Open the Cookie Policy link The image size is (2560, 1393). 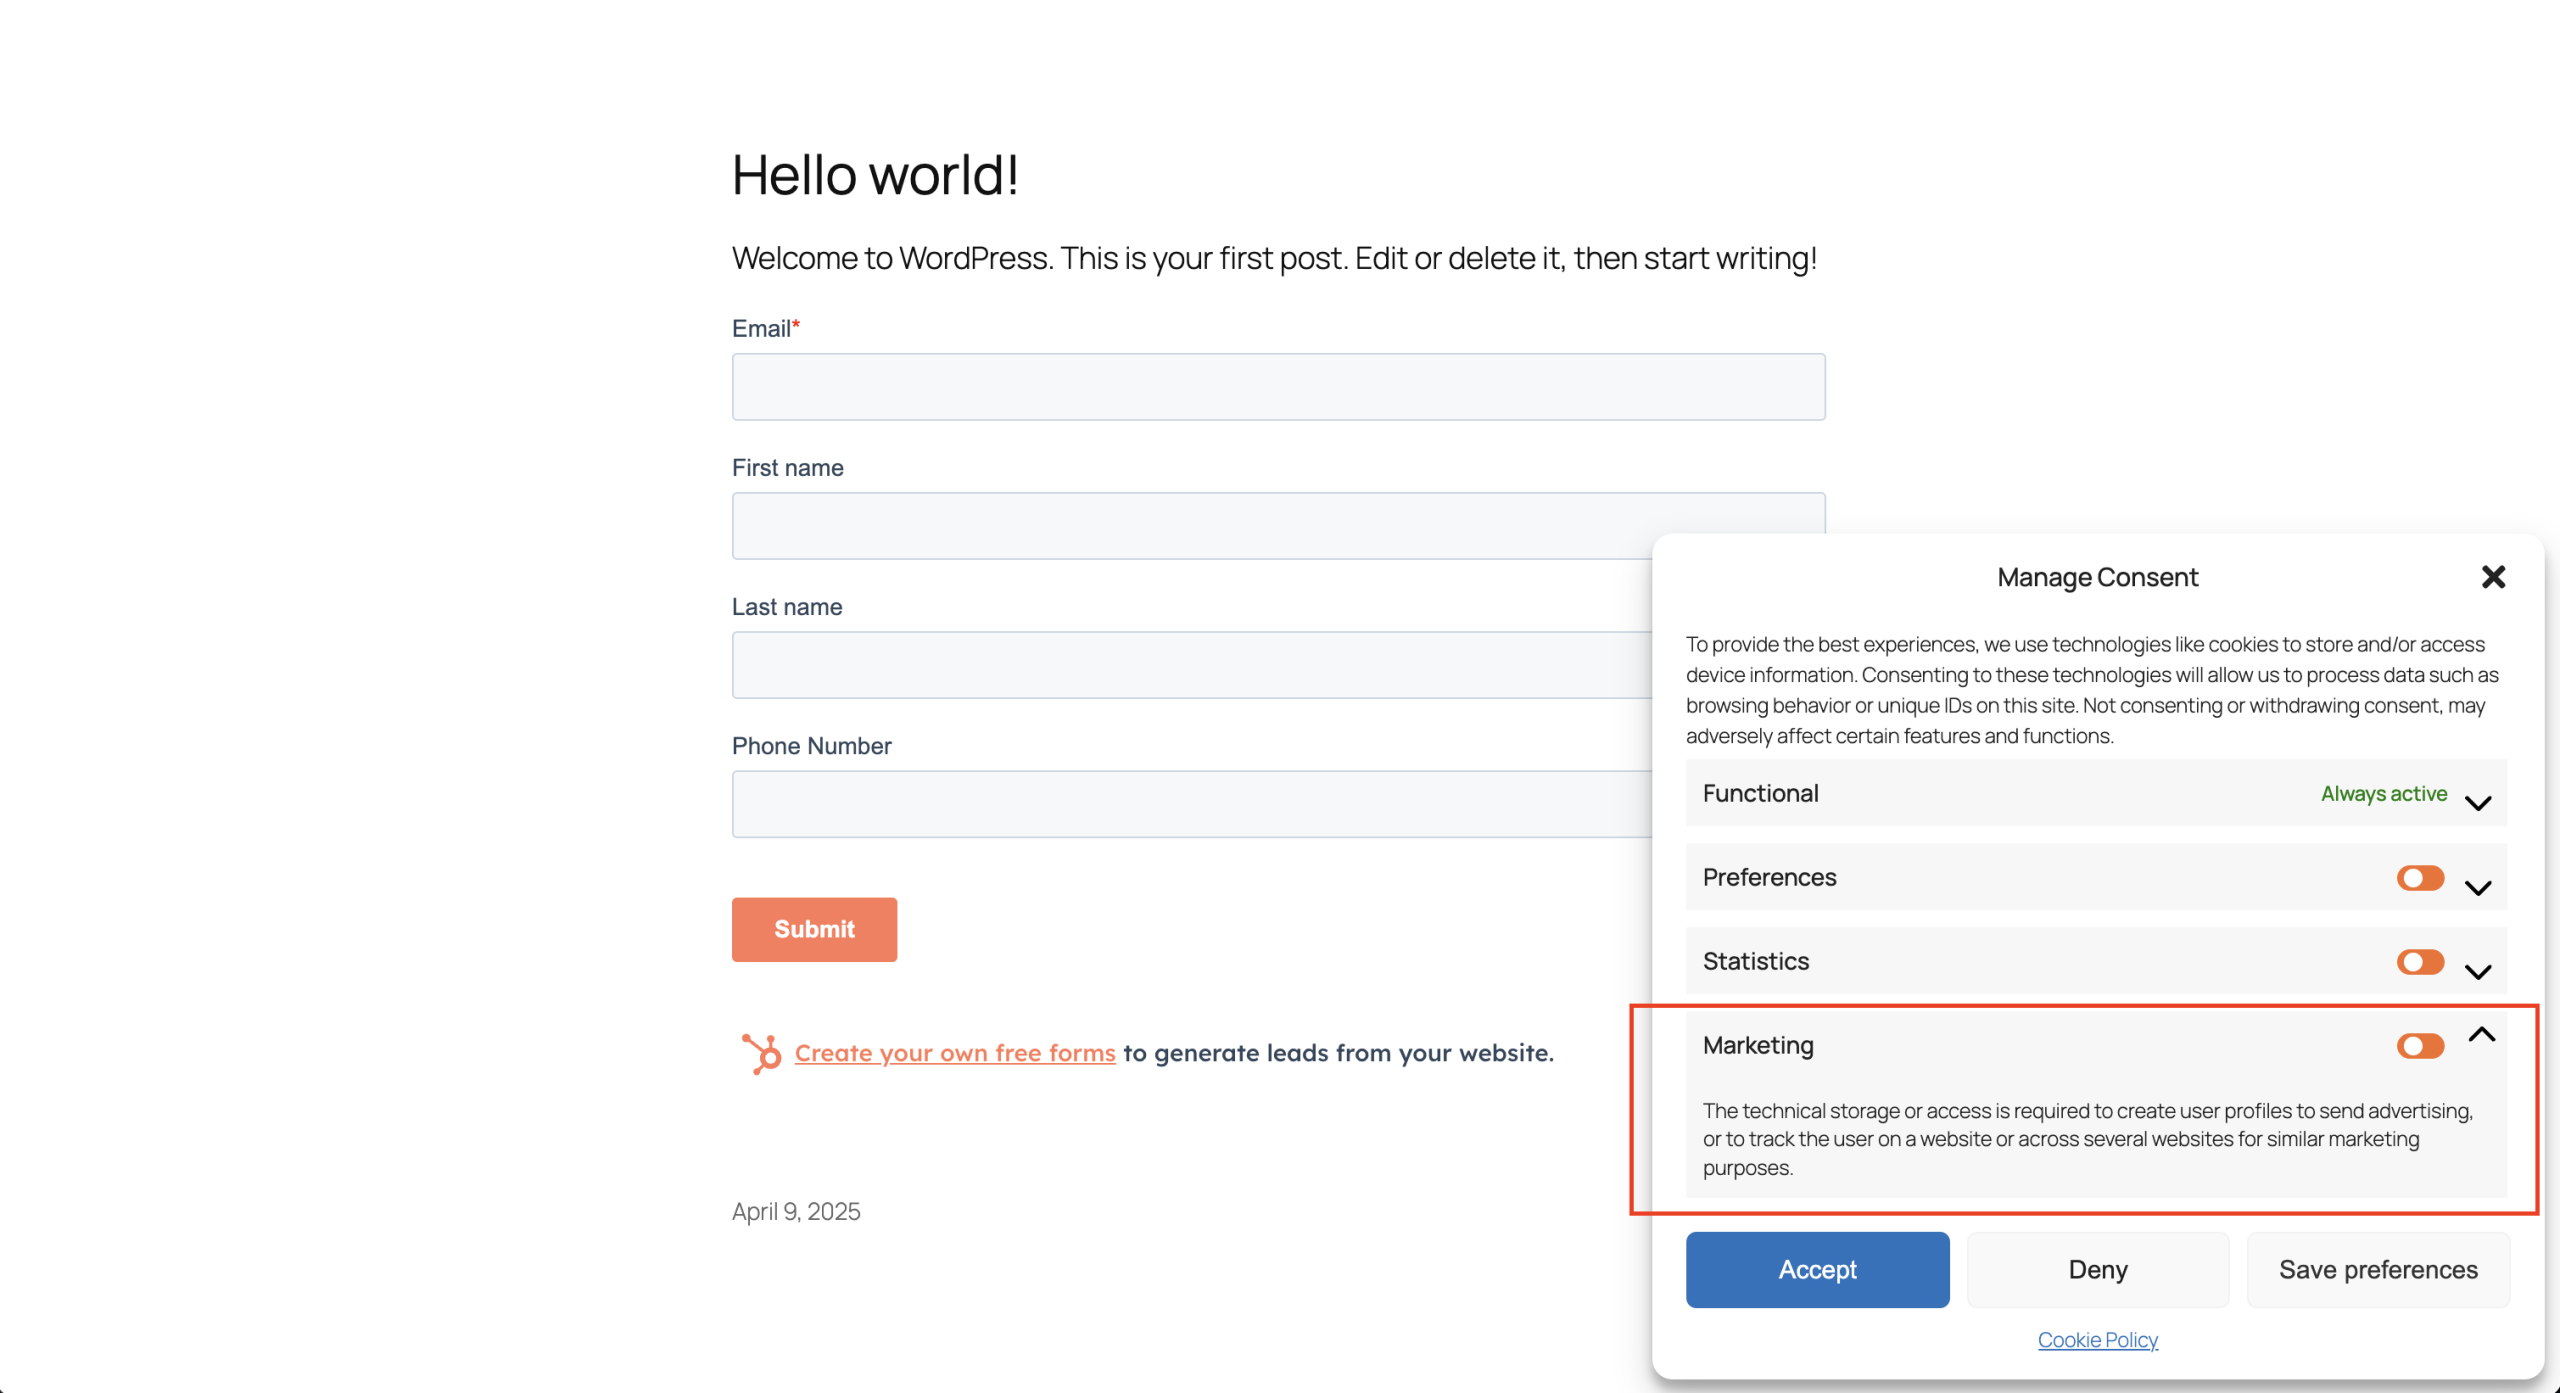[2098, 1339]
